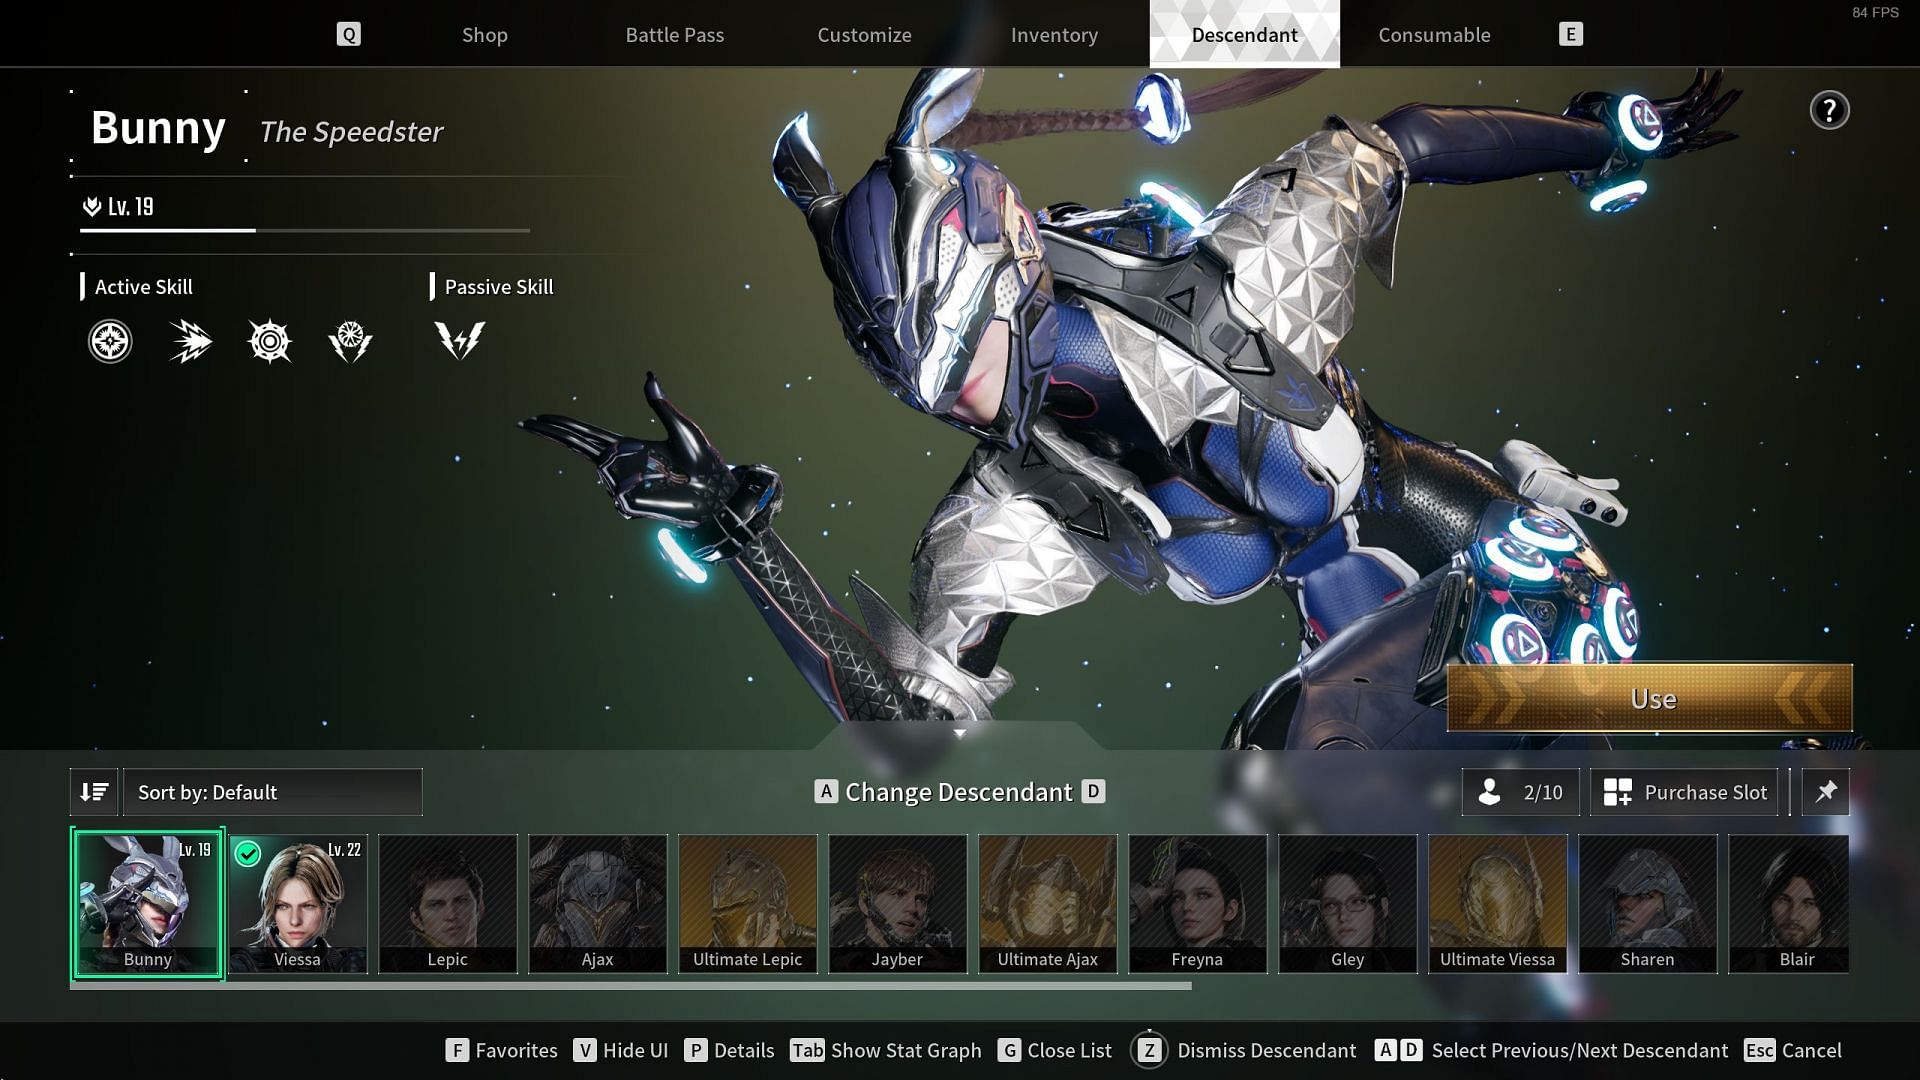Click the help question mark icon
Image resolution: width=1920 pixels, height=1080 pixels.
click(1829, 109)
